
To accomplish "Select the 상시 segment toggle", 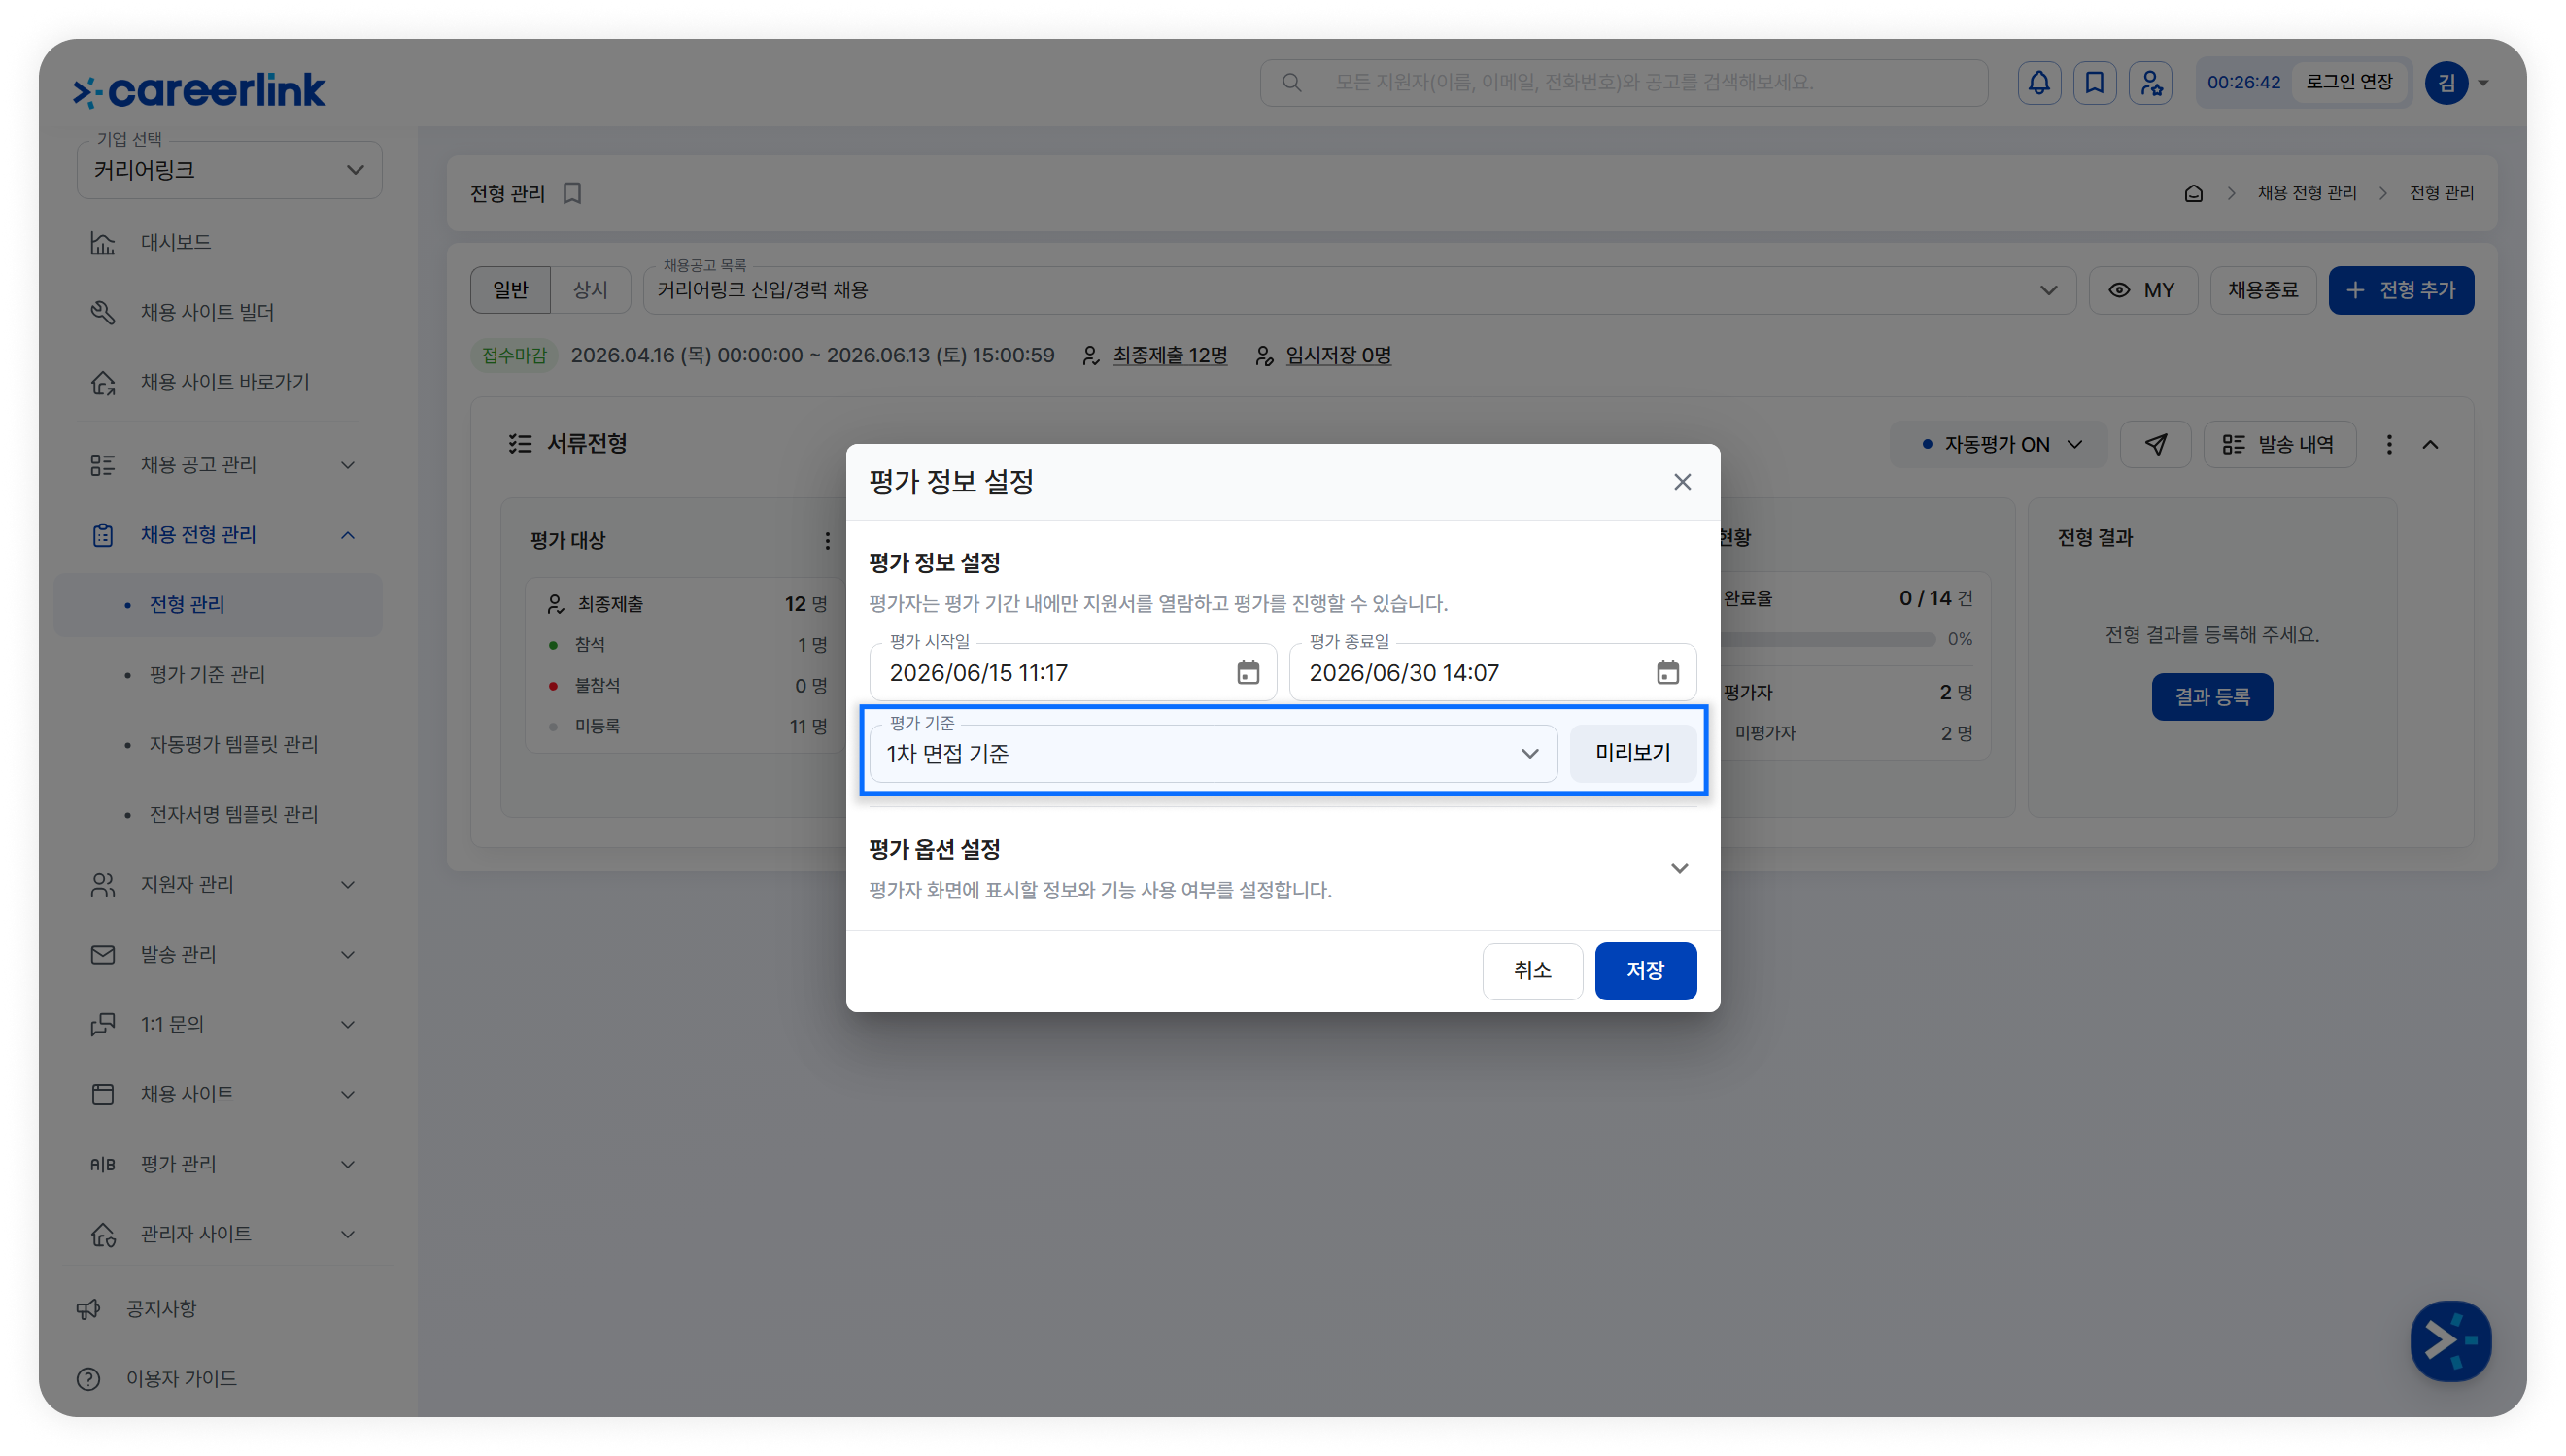I will (x=590, y=290).
